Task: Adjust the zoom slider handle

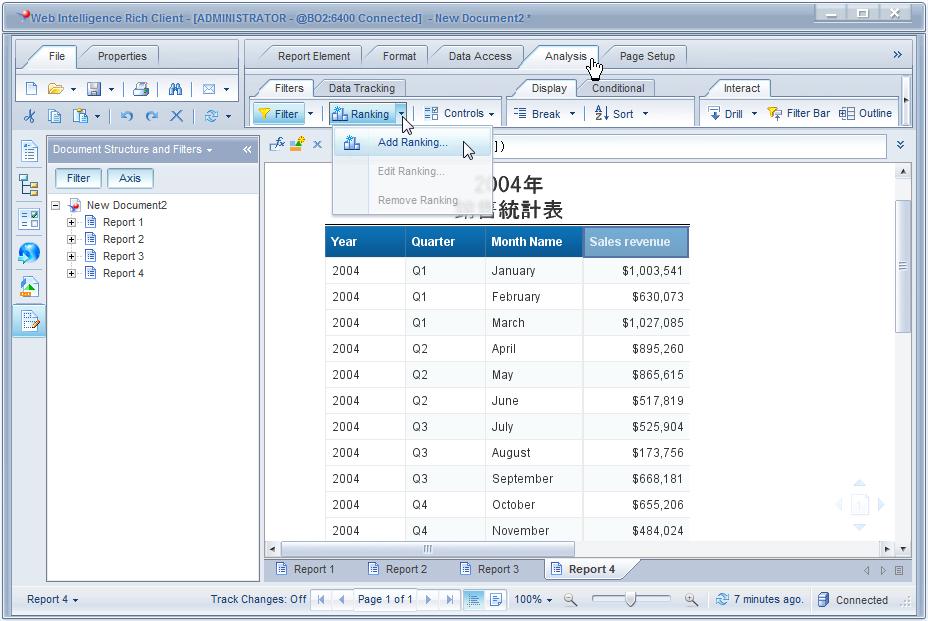Action: click(630, 600)
